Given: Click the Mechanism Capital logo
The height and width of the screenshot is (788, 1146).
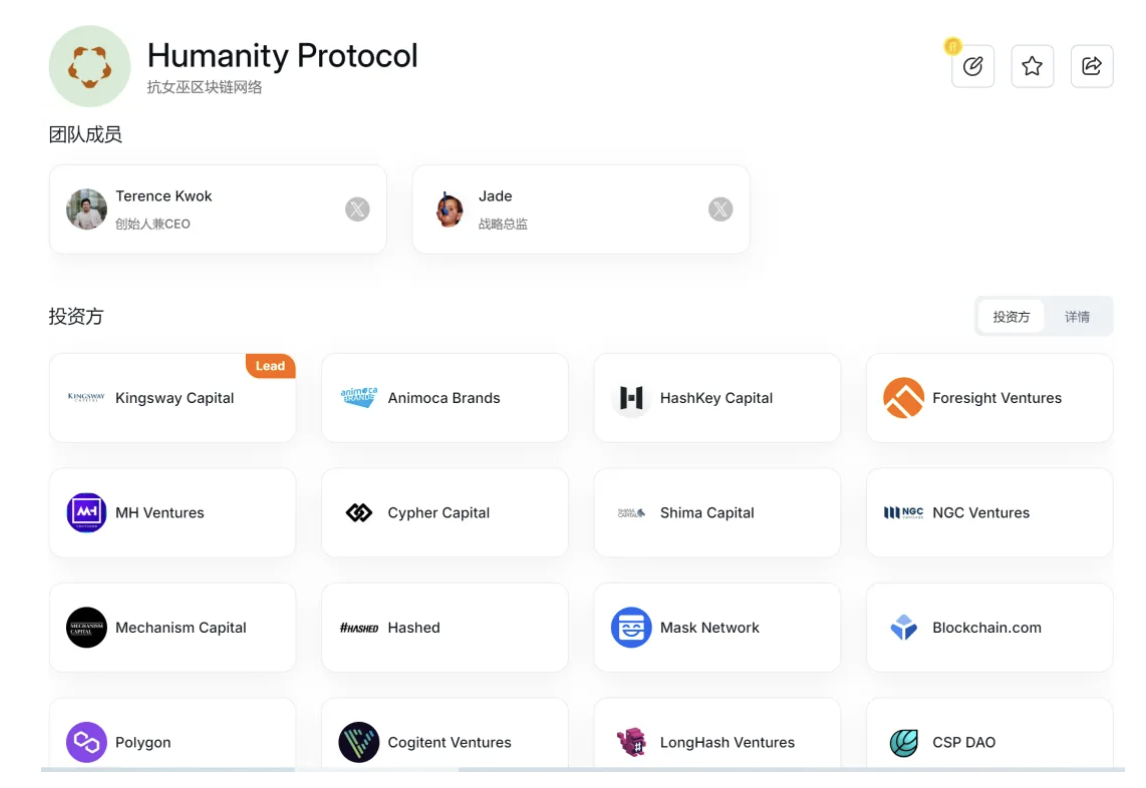Looking at the screenshot, I should [x=86, y=627].
